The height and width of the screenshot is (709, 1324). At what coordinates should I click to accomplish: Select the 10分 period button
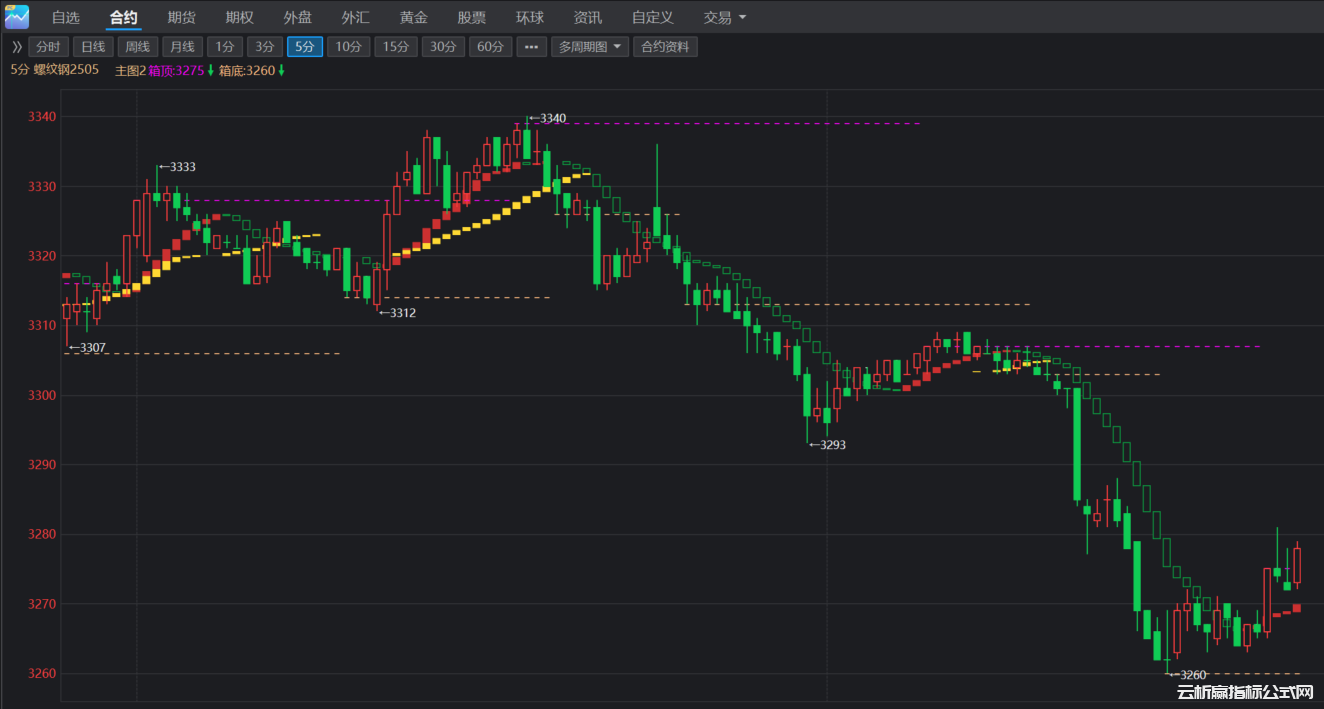click(x=349, y=47)
